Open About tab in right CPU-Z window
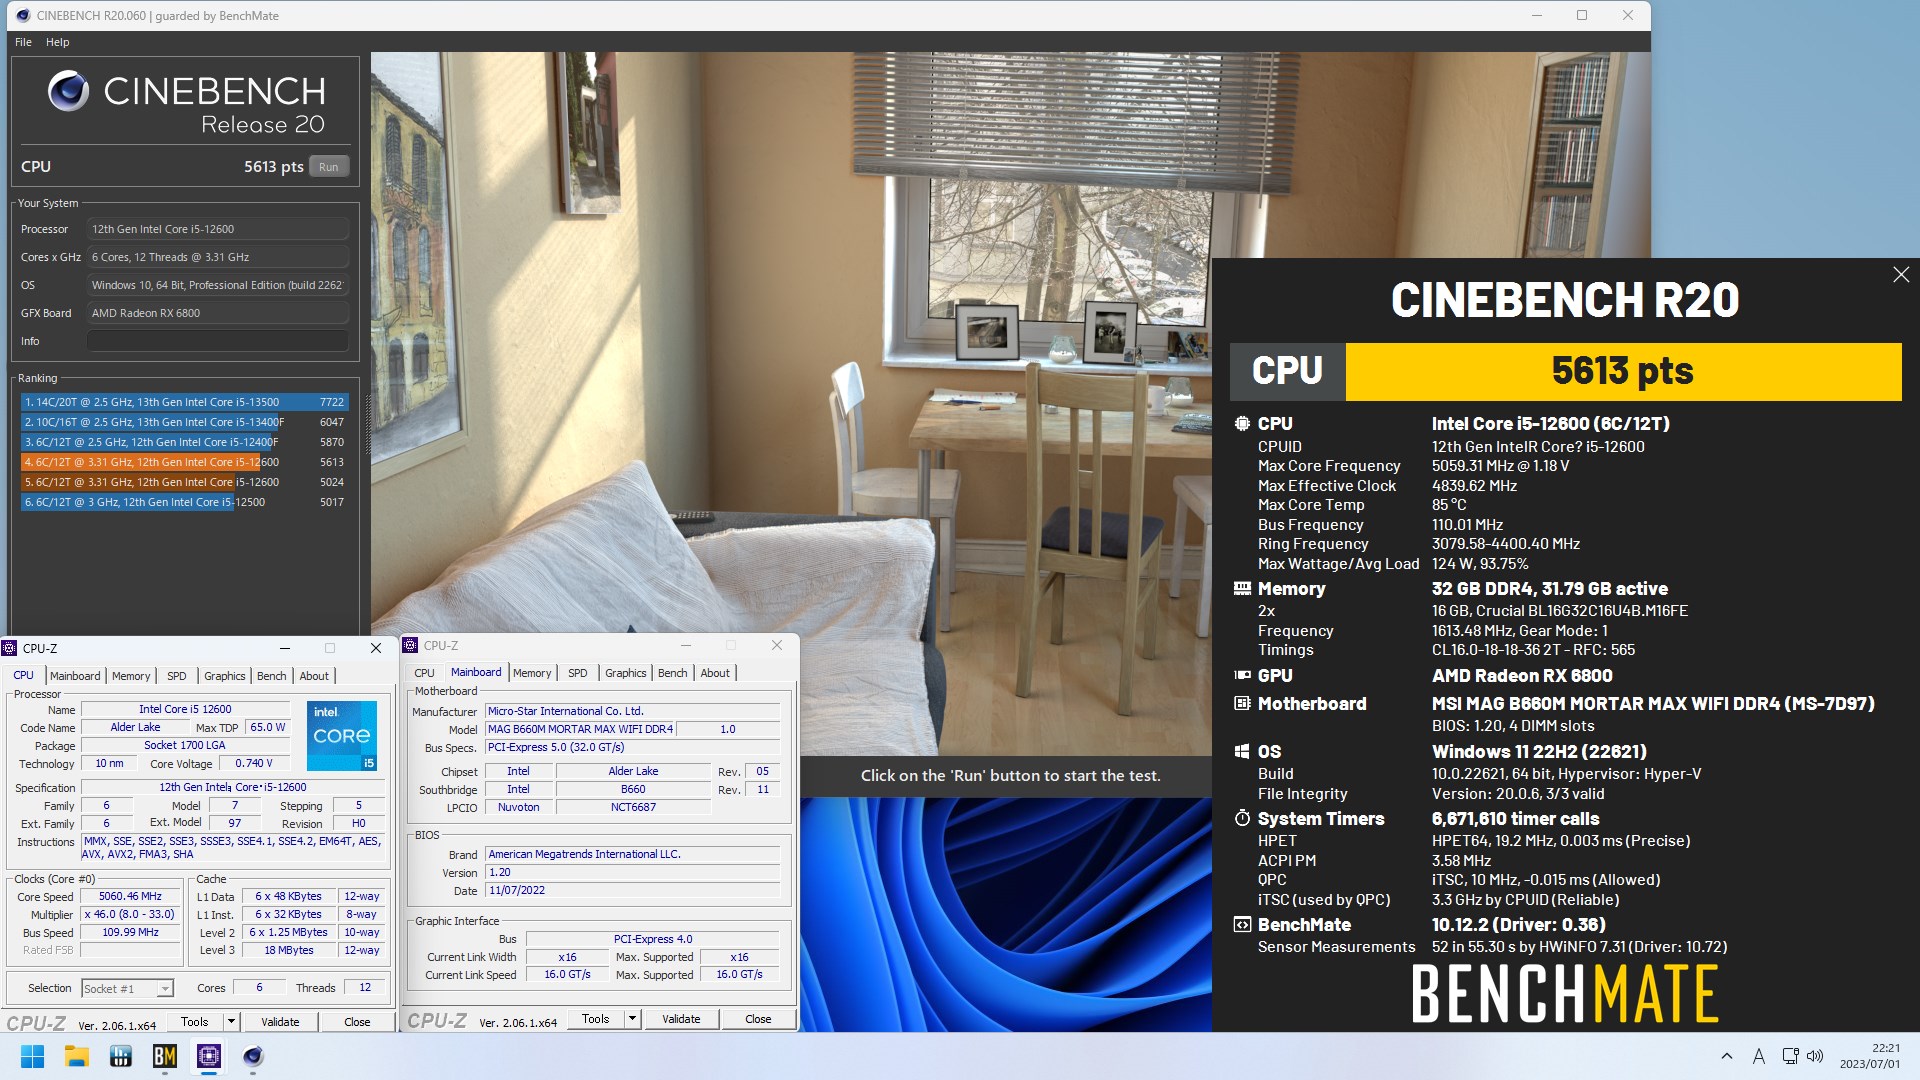 pos(715,673)
